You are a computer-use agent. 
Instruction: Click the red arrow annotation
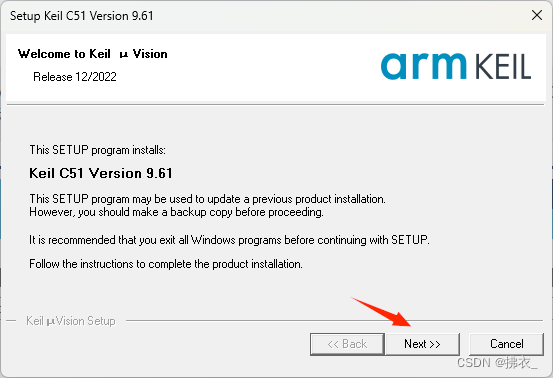[382, 312]
